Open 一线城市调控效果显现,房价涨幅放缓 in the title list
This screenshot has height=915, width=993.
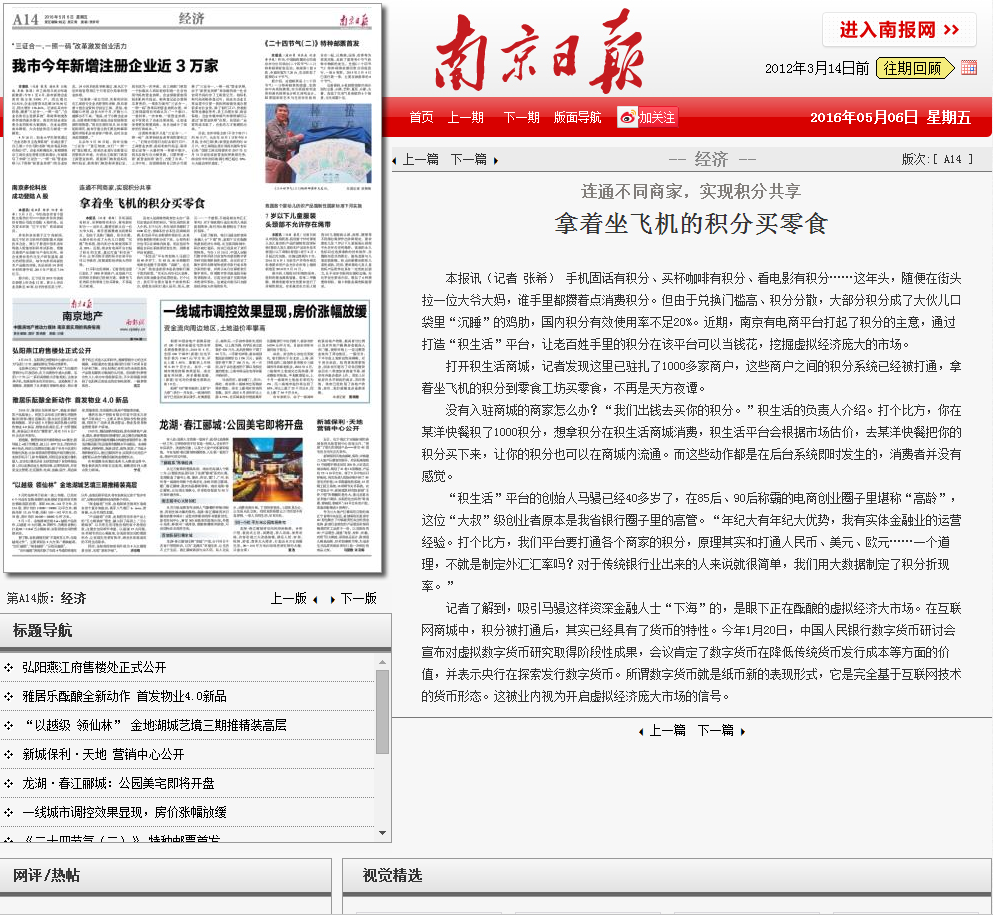pos(125,812)
